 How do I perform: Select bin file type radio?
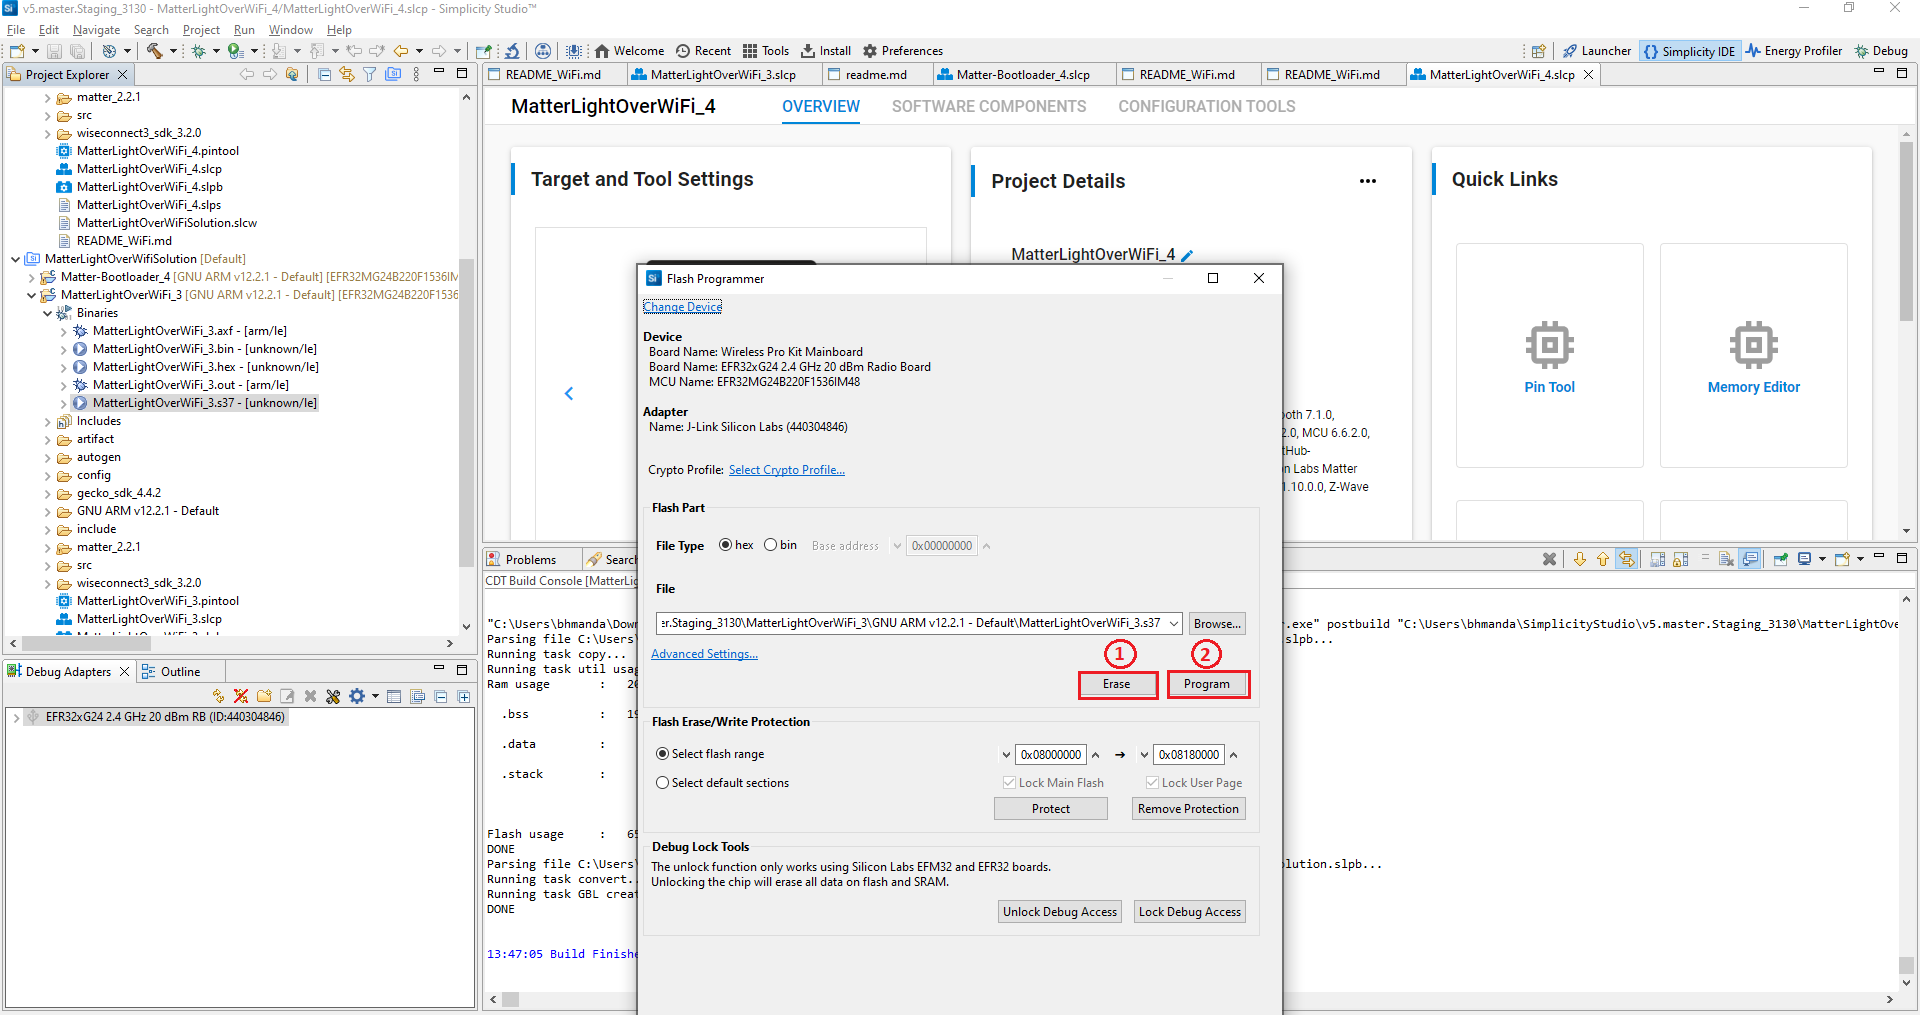(x=770, y=545)
